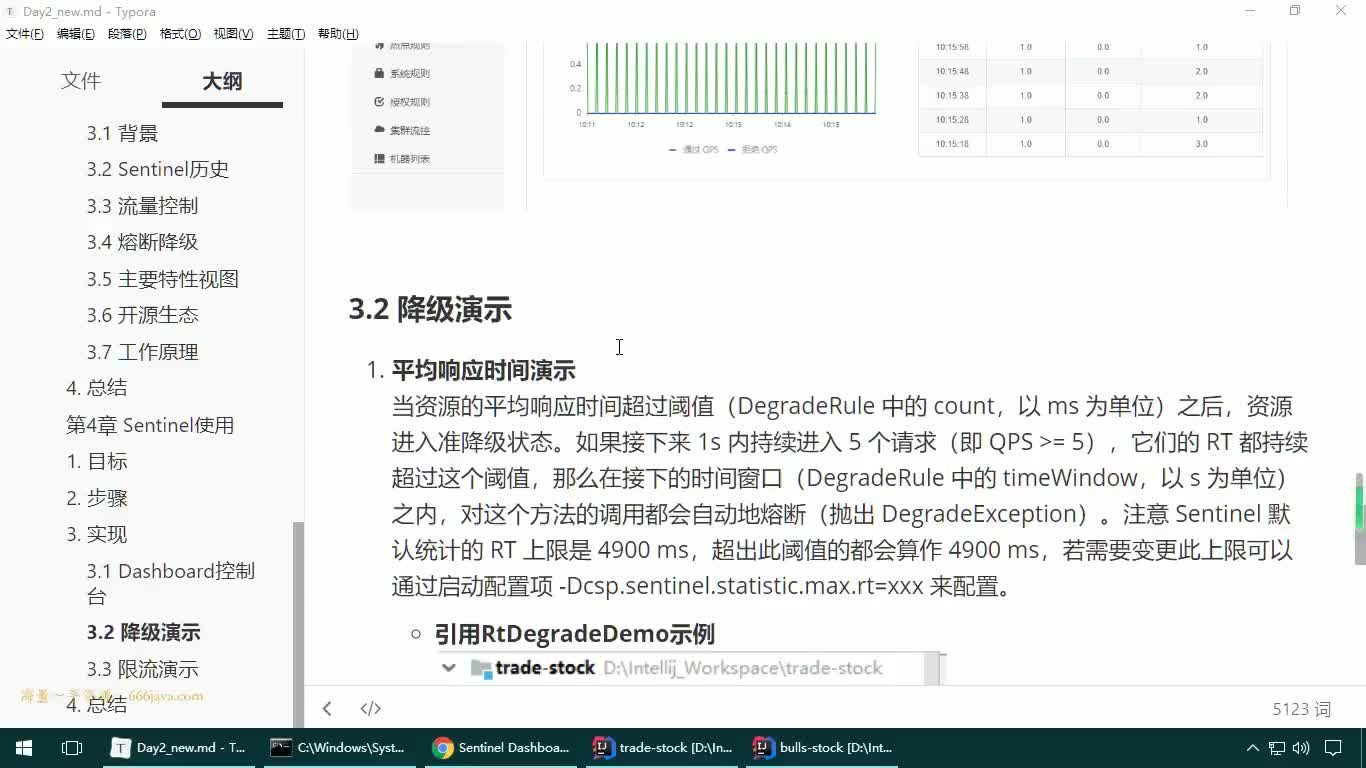The image size is (1366, 768).
Task: Go to outline item 3.1 Dashboard控制台
Action: point(171,583)
